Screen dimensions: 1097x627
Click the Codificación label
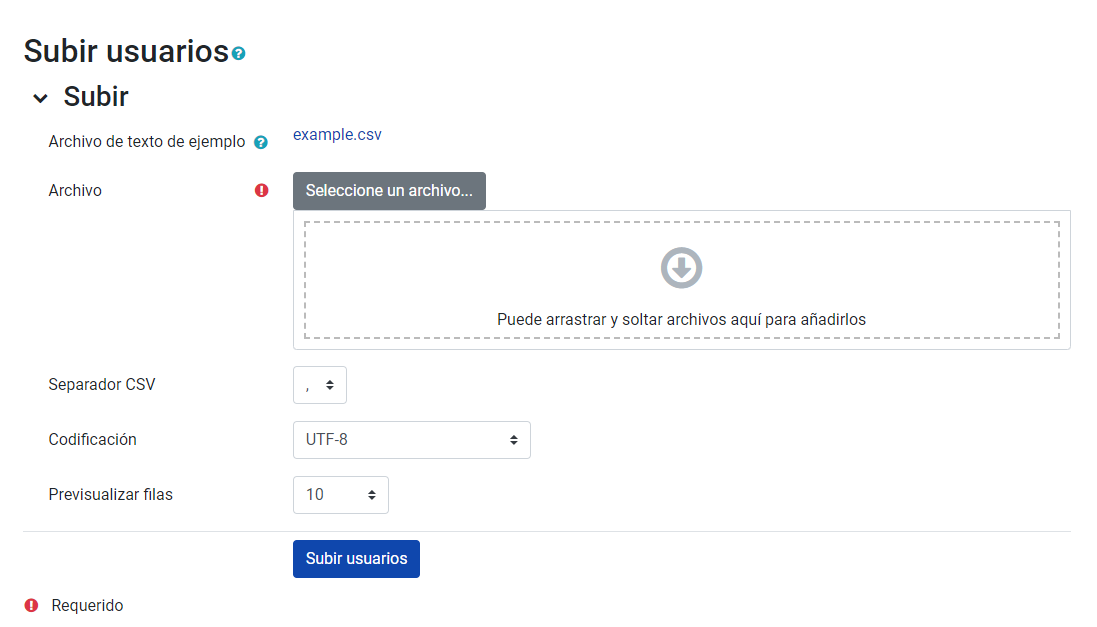coord(92,439)
